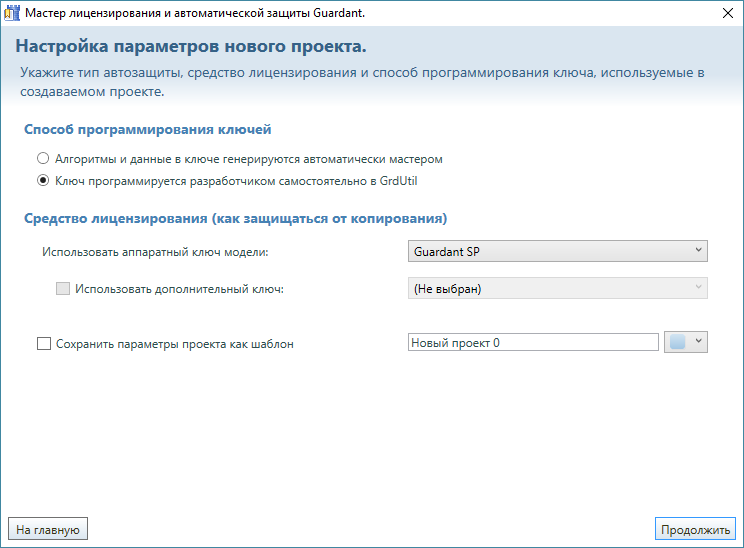This screenshot has height=548, width=744.
Task: Click the heading "Настройка параметров нового проекта"
Action: [191, 48]
